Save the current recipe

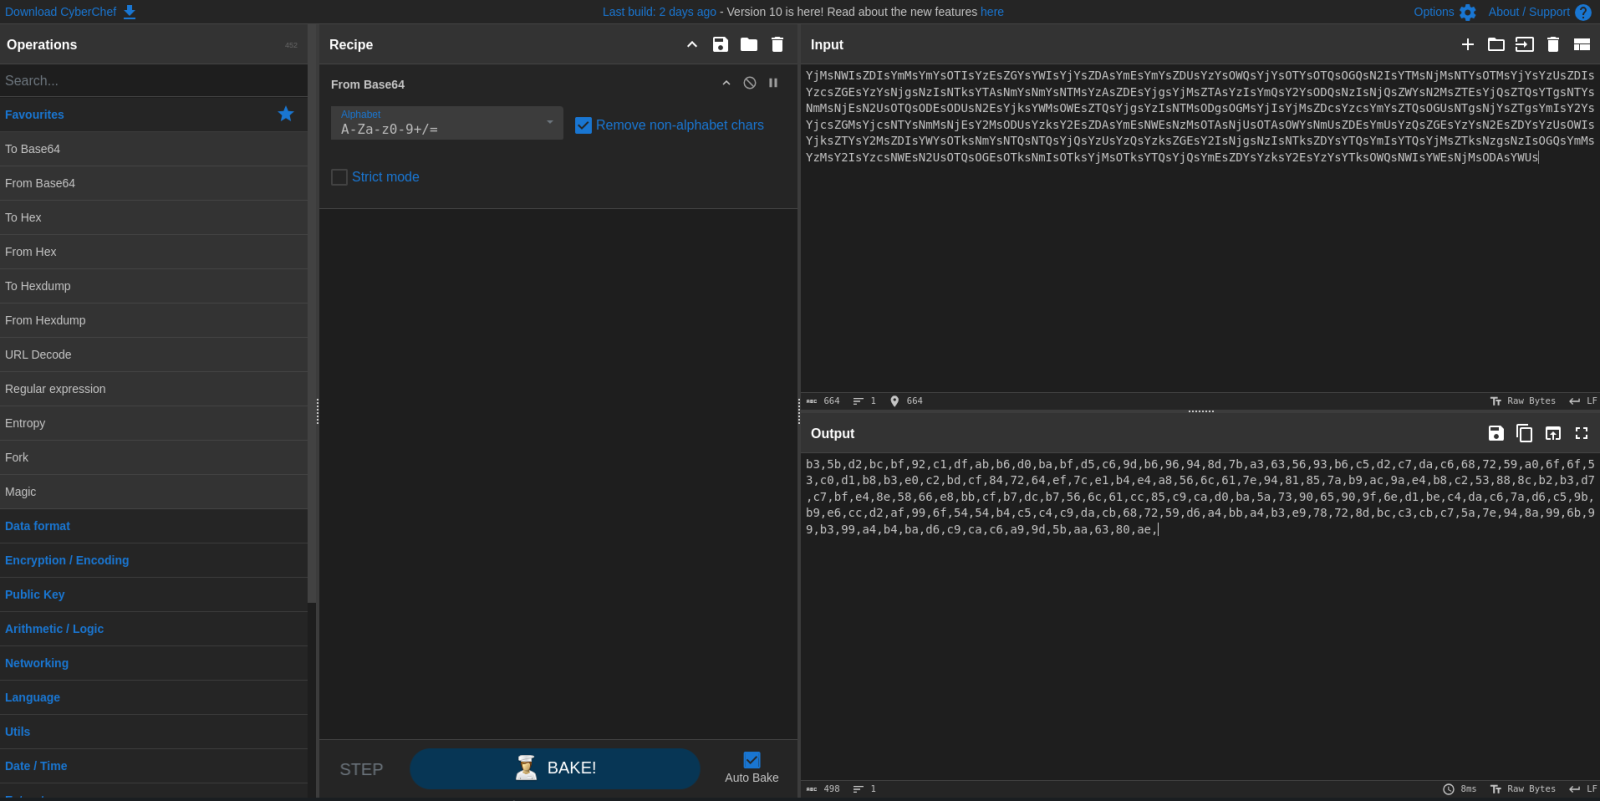click(x=720, y=45)
